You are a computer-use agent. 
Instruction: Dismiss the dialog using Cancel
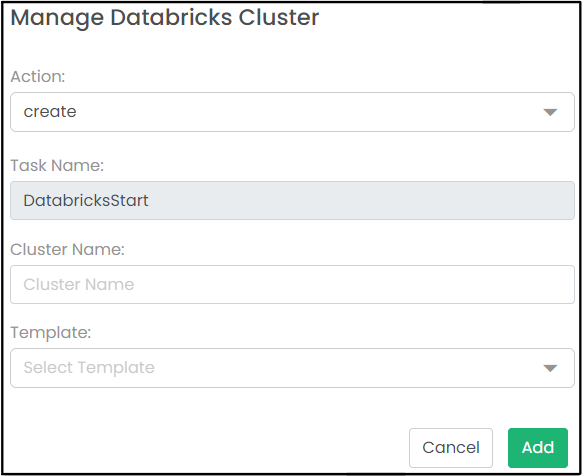(451, 448)
